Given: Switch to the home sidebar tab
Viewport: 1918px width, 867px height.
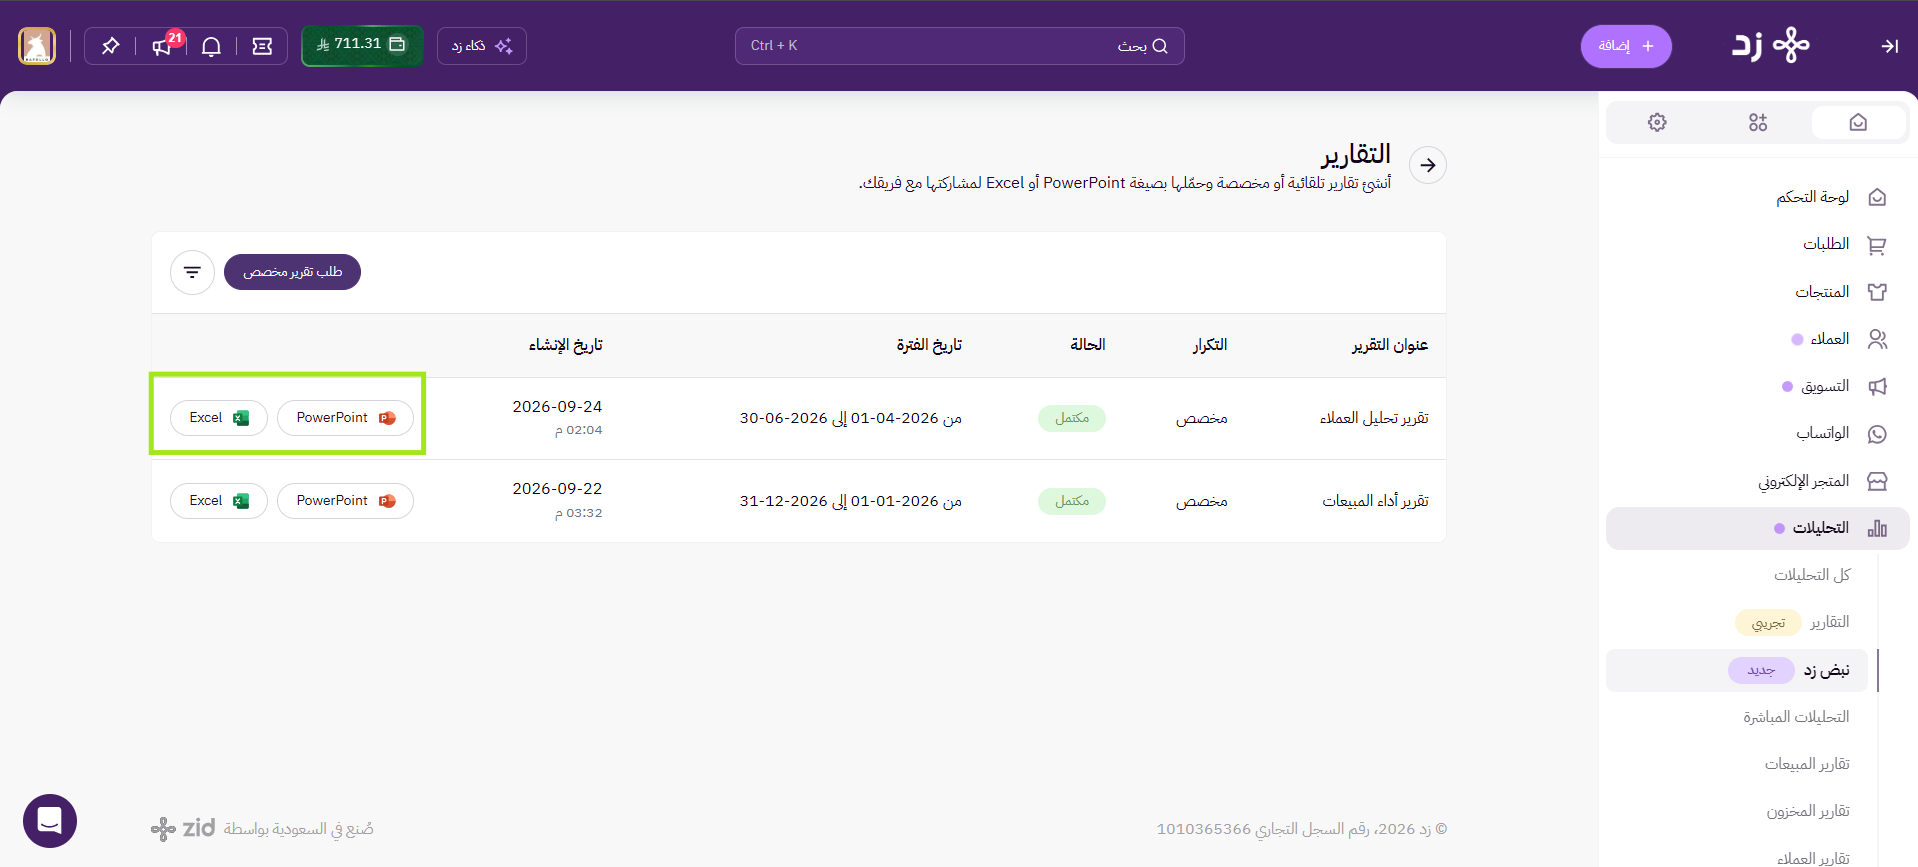Looking at the screenshot, I should coord(1858,122).
